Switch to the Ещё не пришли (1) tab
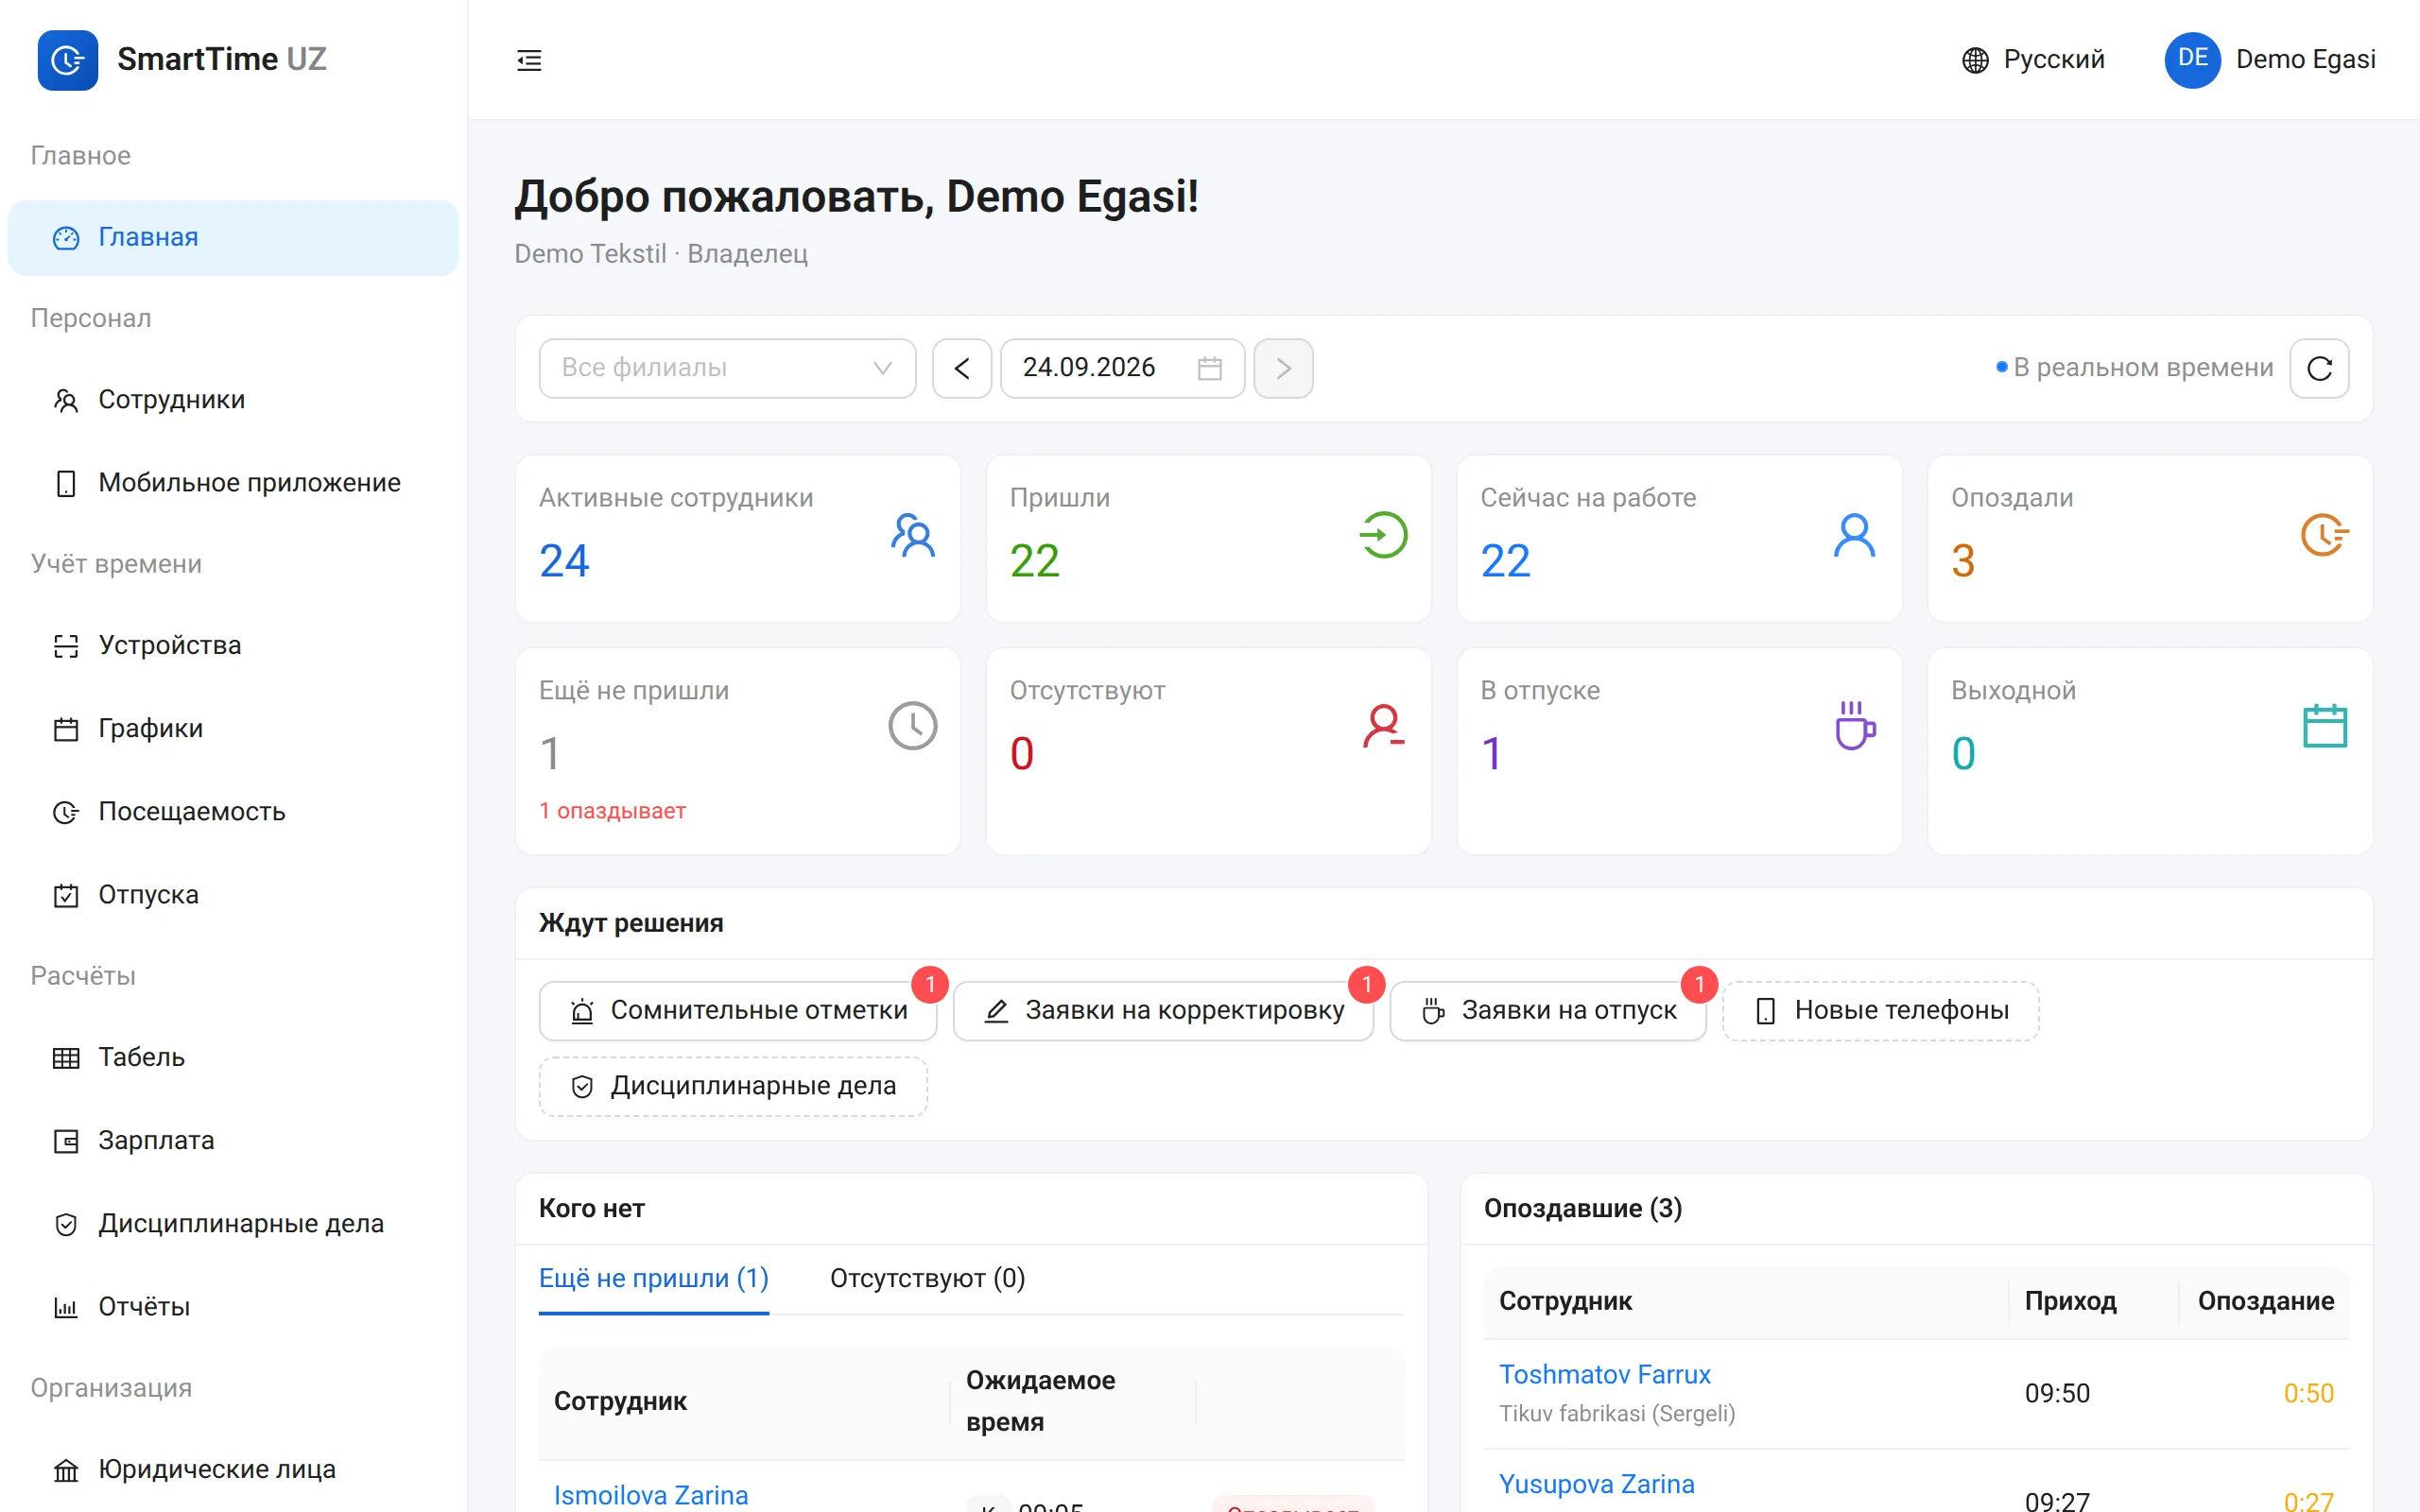This screenshot has width=2420, height=1512. click(x=653, y=1278)
